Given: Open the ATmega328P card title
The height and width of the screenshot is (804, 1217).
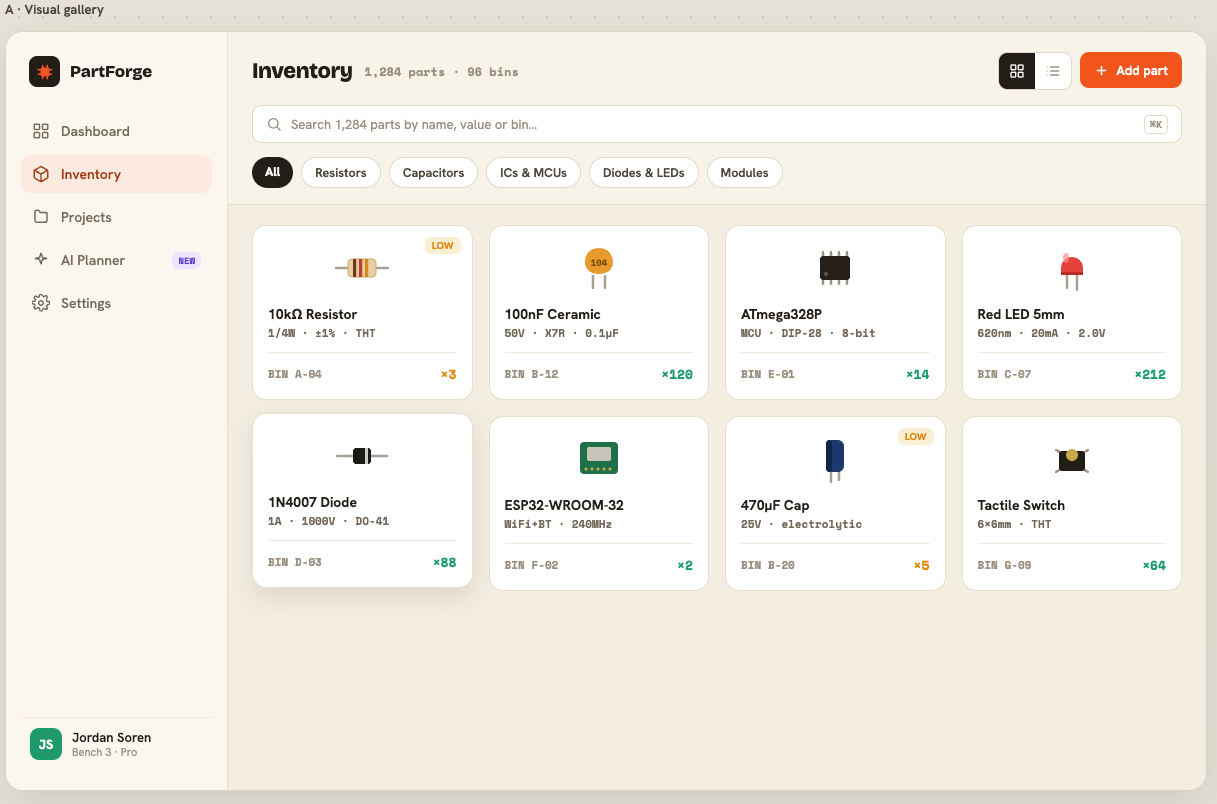Looking at the screenshot, I should pyautogui.click(x=781, y=314).
